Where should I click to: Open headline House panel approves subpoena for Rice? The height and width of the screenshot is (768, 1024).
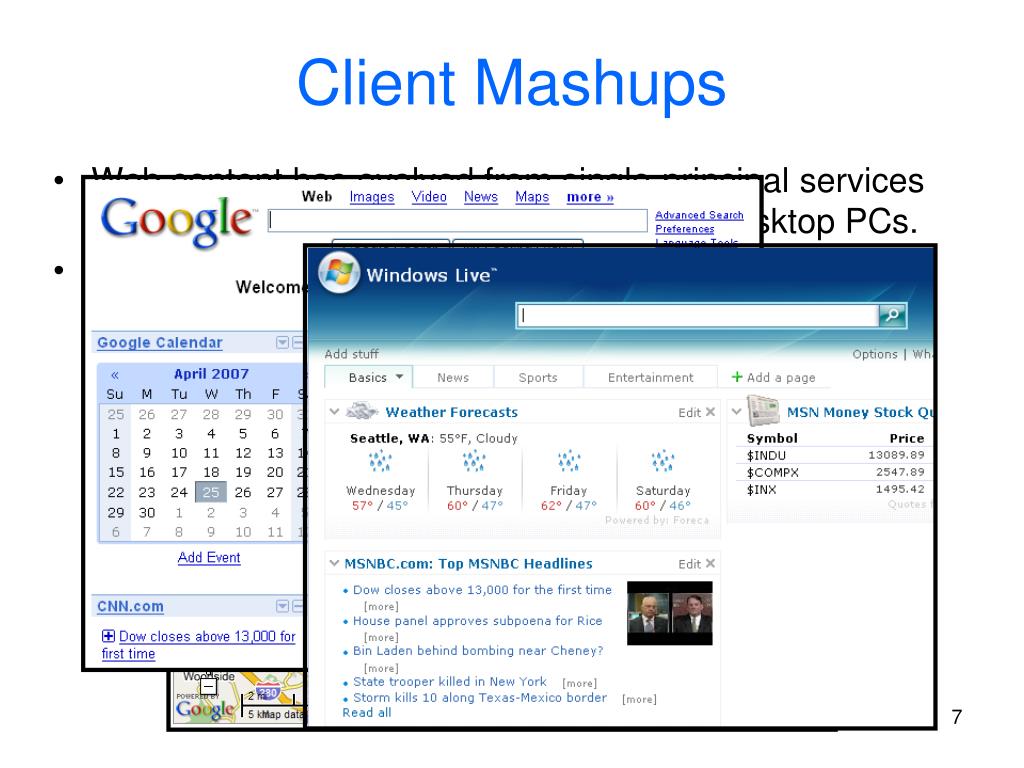tap(477, 620)
